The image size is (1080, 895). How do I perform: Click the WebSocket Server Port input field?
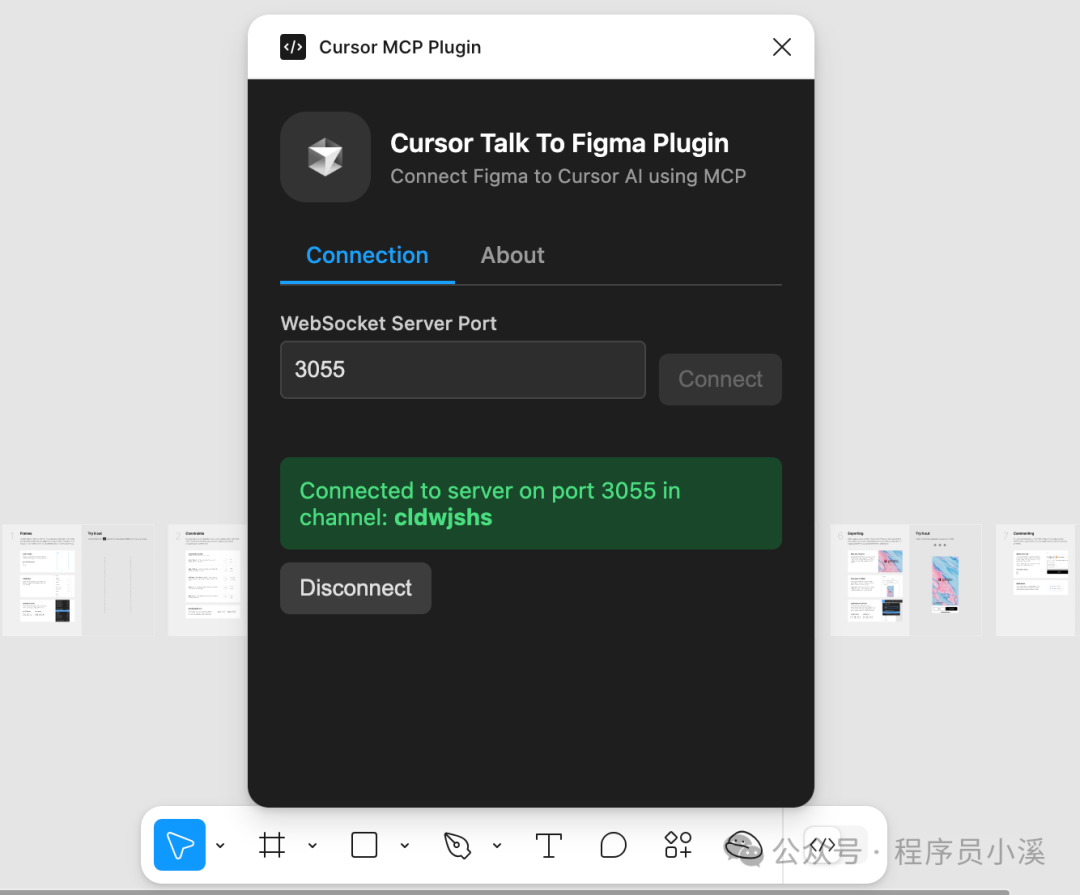(462, 370)
